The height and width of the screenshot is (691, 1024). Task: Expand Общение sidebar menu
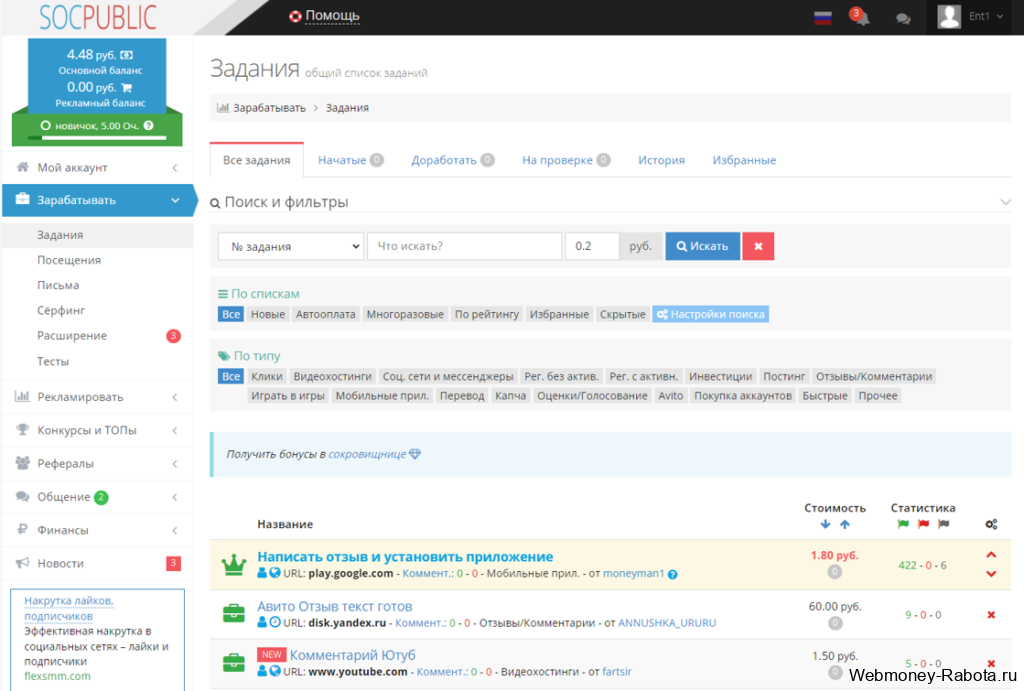click(98, 496)
